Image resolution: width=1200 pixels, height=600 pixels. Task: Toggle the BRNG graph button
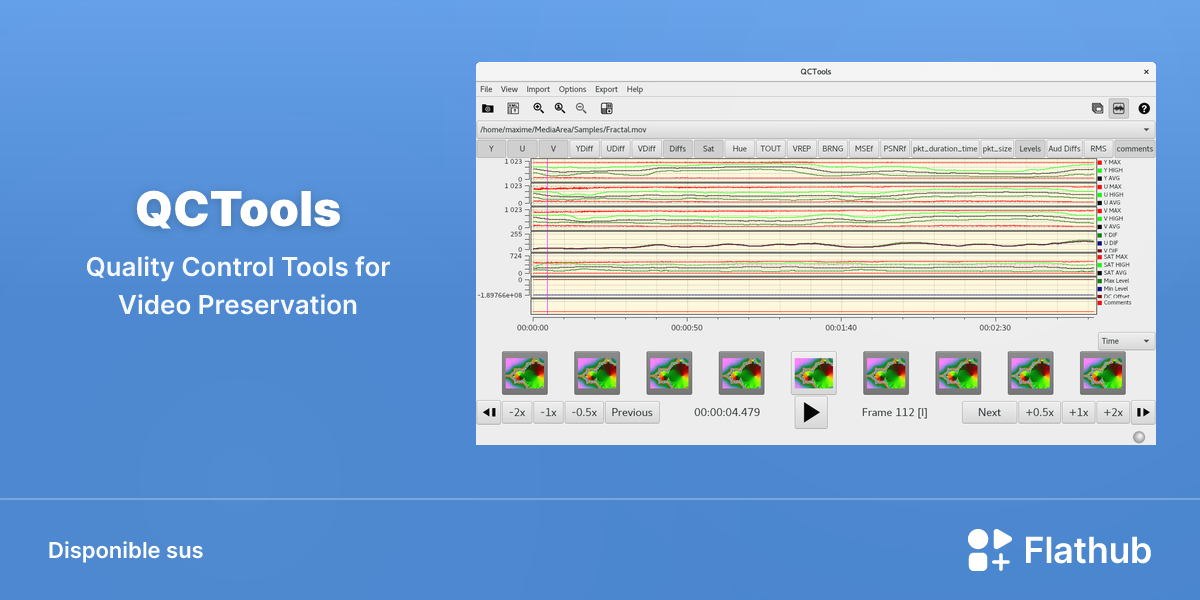click(x=832, y=148)
